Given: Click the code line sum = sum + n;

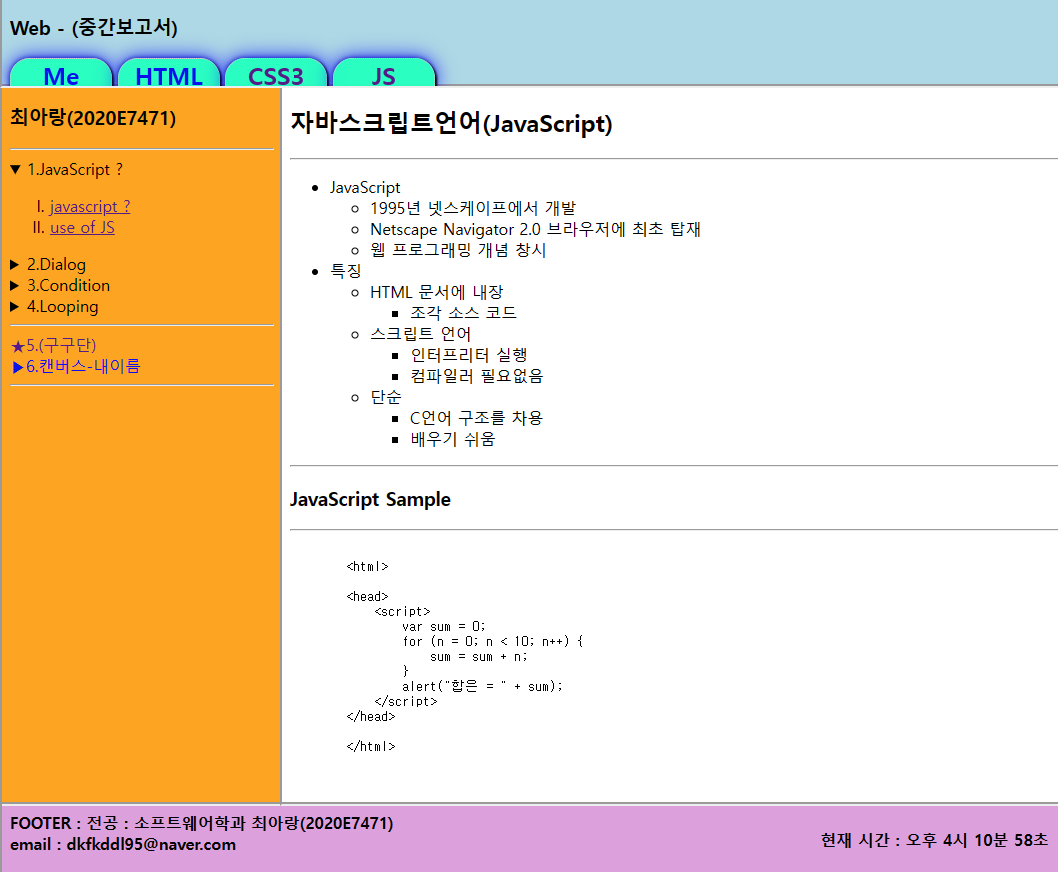Looking at the screenshot, I should click(x=478, y=657).
